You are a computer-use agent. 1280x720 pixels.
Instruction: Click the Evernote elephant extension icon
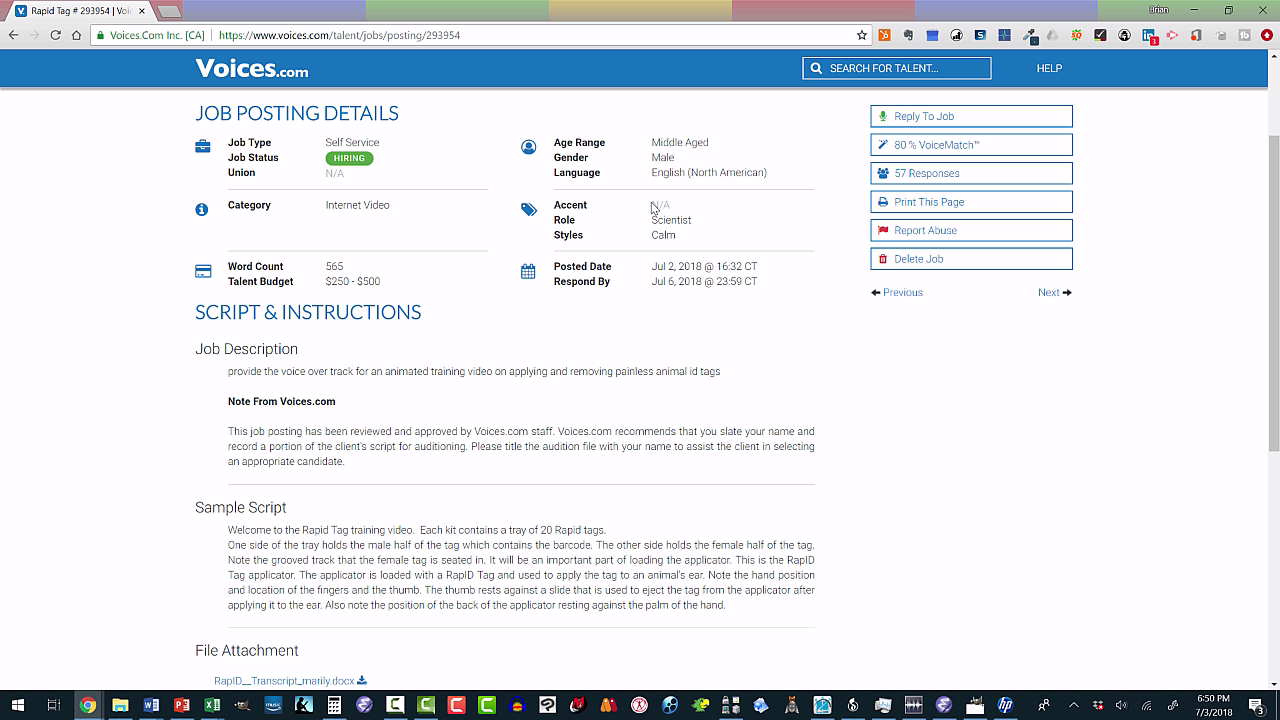[908, 35]
